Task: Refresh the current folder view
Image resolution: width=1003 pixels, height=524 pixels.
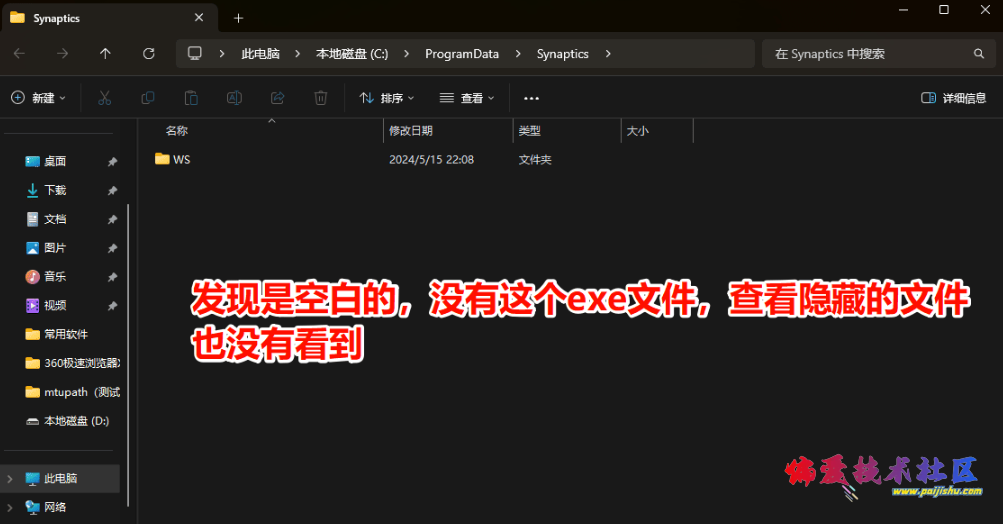Action: [x=148, y=54]
